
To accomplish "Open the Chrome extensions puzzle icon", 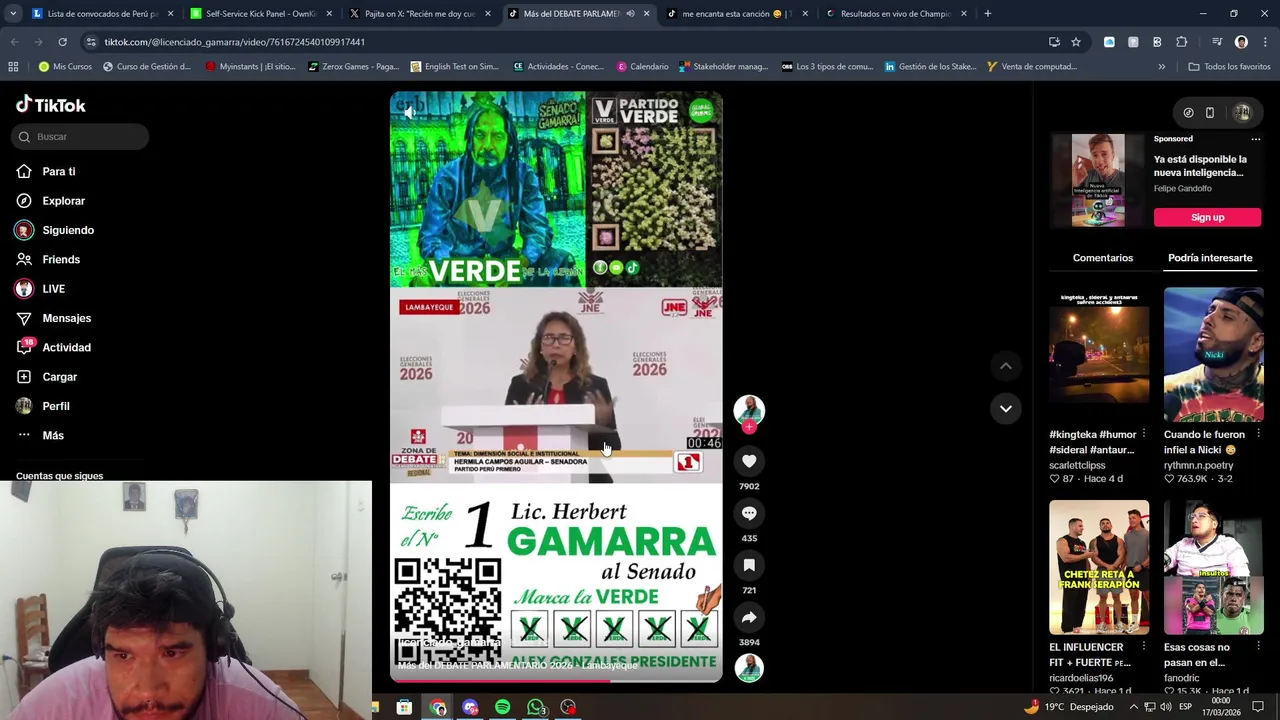I will pos(1182,42).
